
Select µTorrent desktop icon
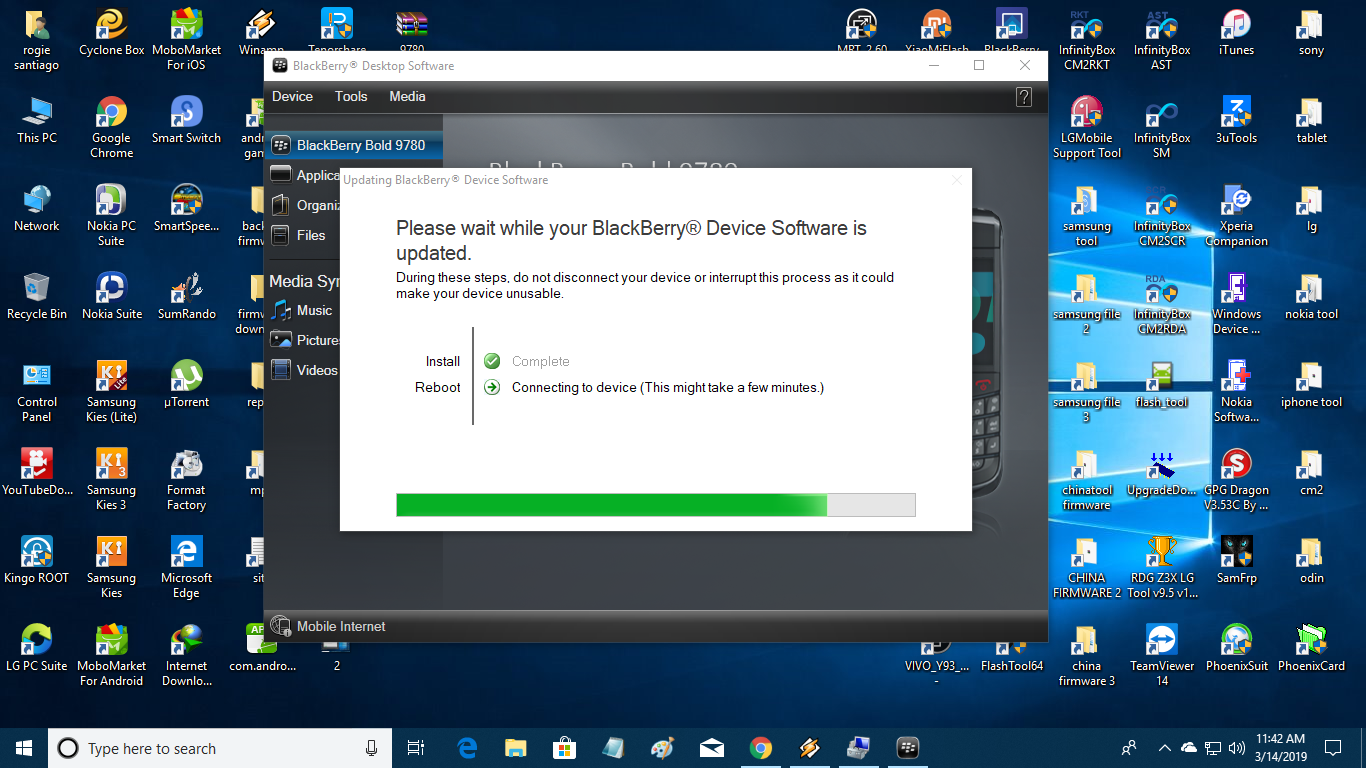pyautogui.click(x=186, y=385)
